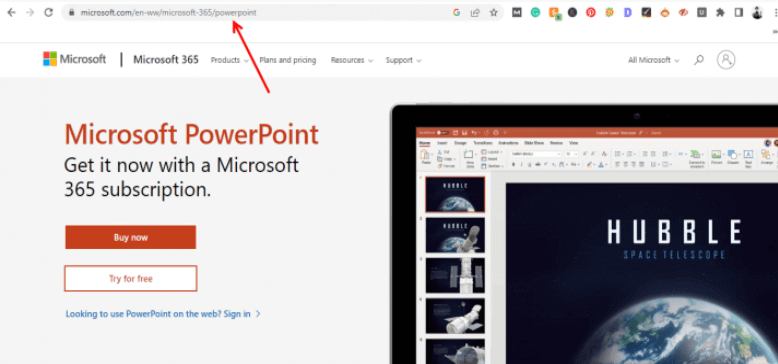Open the red Pinterest extension
This screenshot has width=778, height=364.
click(591, 13)
